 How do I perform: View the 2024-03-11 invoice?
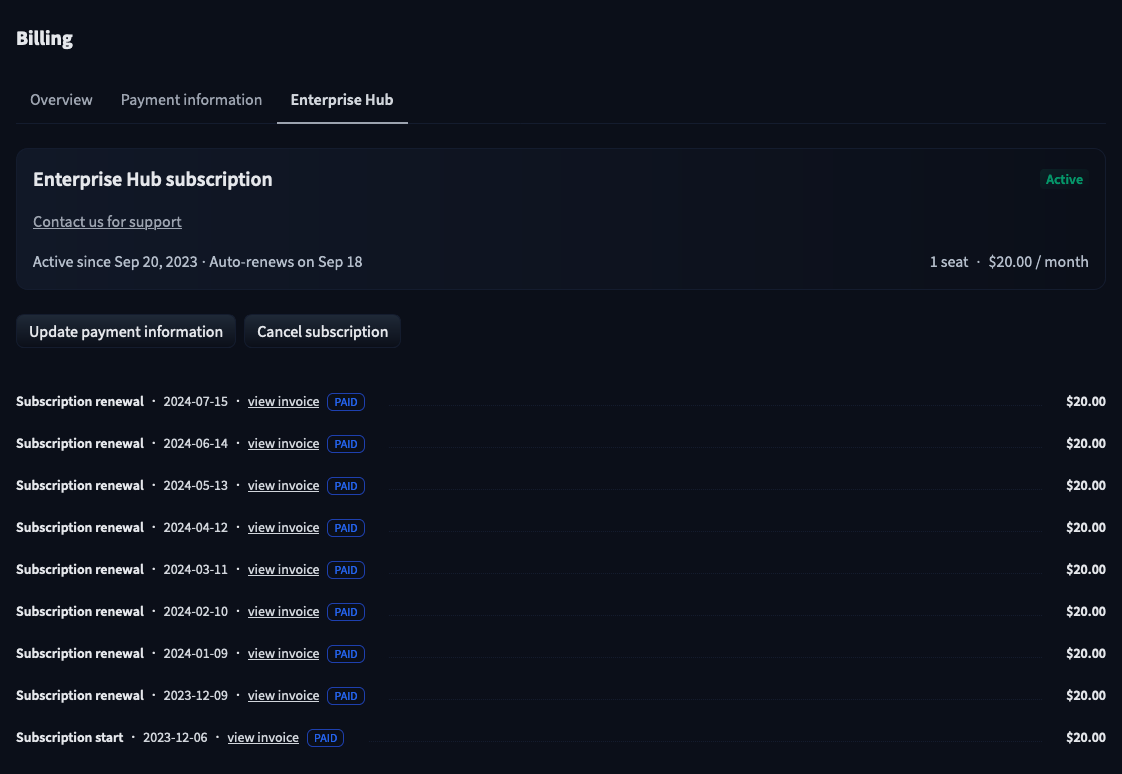pyautogui.click(x=283, y=570)
